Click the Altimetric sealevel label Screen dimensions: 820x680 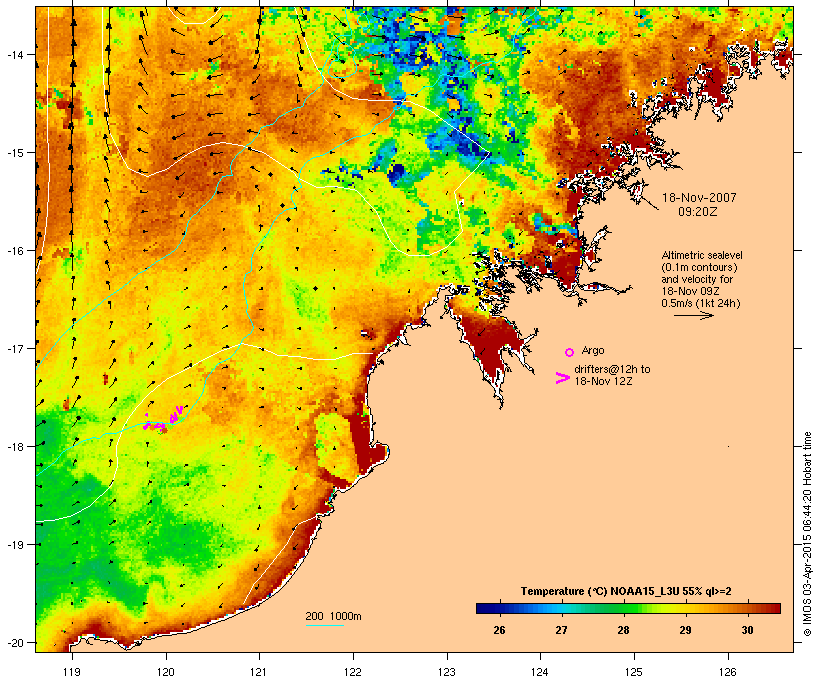(x=702, y=255)
